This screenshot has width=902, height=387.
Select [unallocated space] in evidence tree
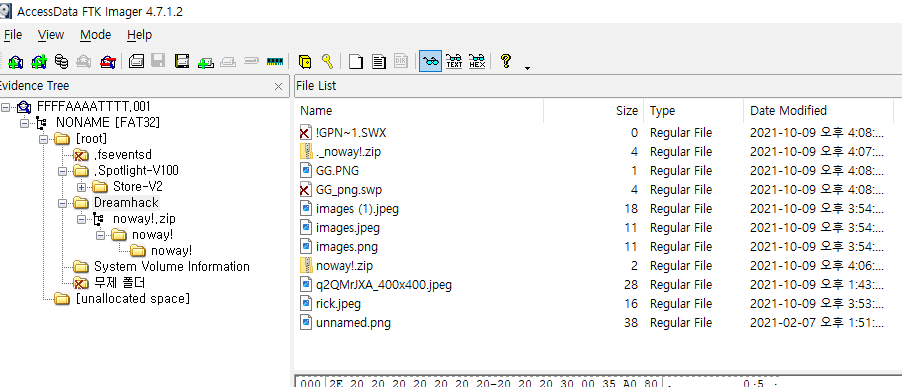(x=132, y=299)
